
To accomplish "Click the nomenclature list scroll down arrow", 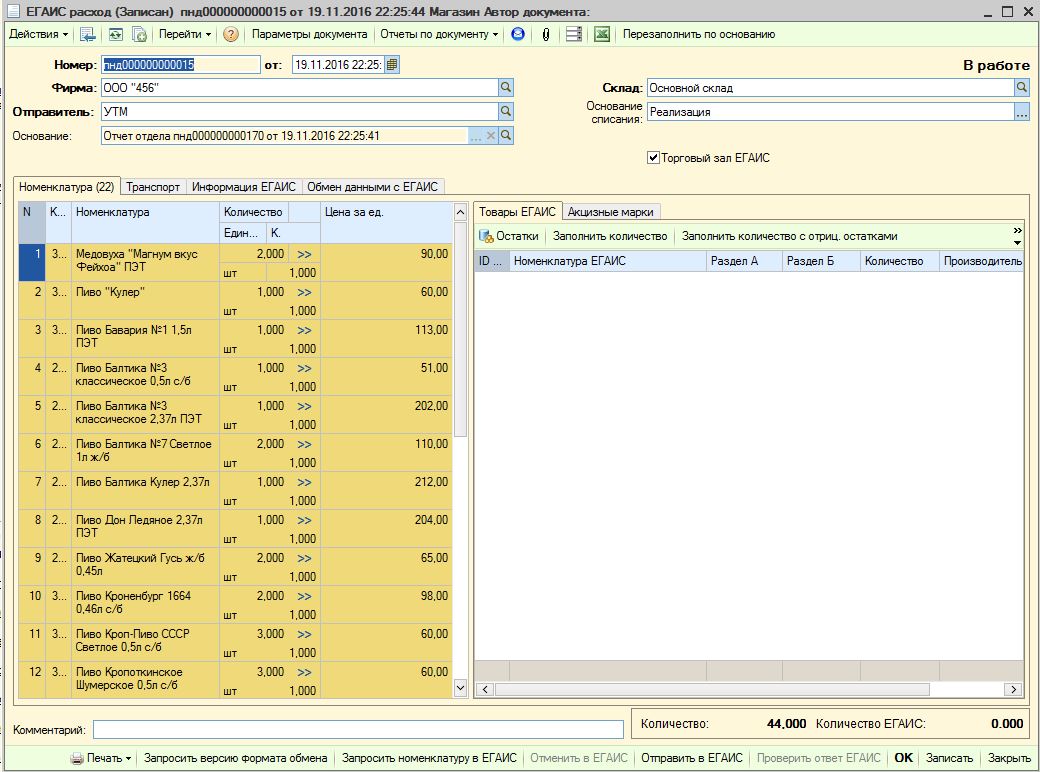I will tap(461, 688).
